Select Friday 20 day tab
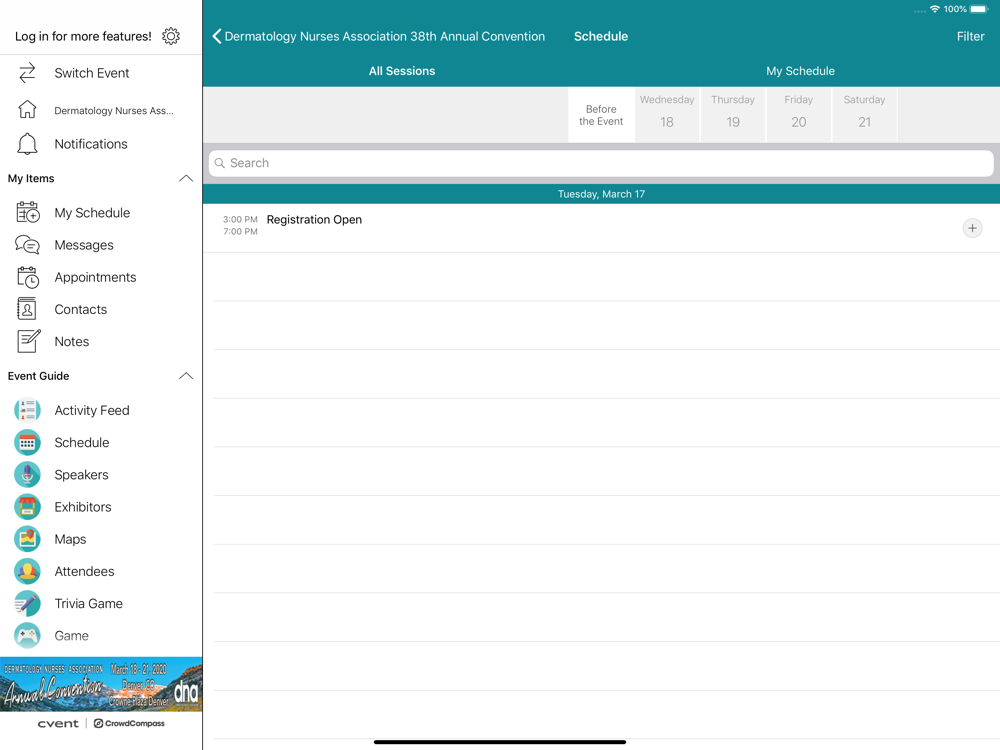The image size is (1000, 750). tap(798, 115)
